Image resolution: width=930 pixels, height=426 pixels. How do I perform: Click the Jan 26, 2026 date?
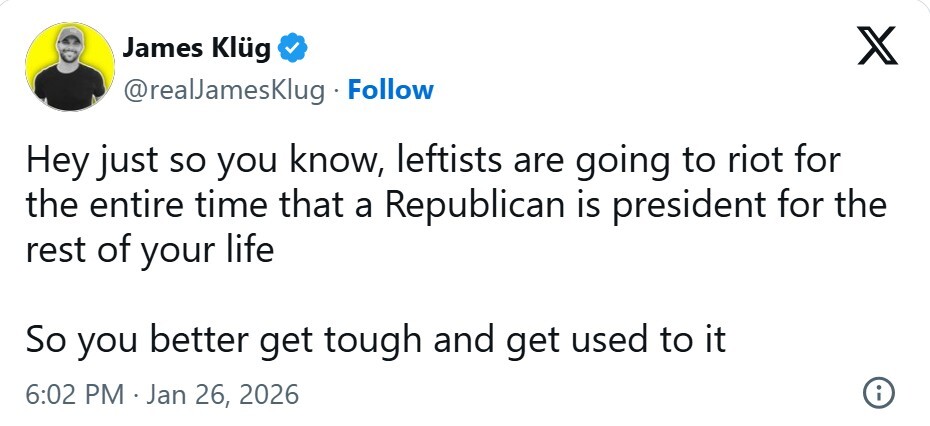[222, 394]
